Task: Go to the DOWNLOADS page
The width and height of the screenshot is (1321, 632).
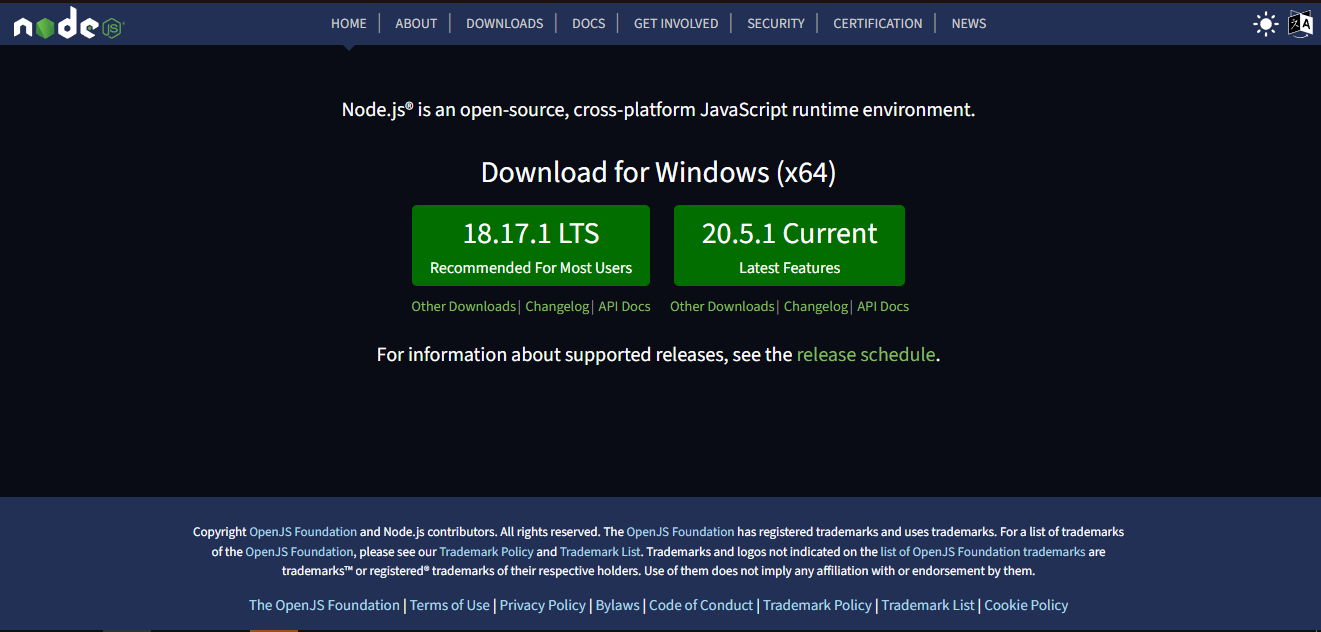Action: coord(504,23)
